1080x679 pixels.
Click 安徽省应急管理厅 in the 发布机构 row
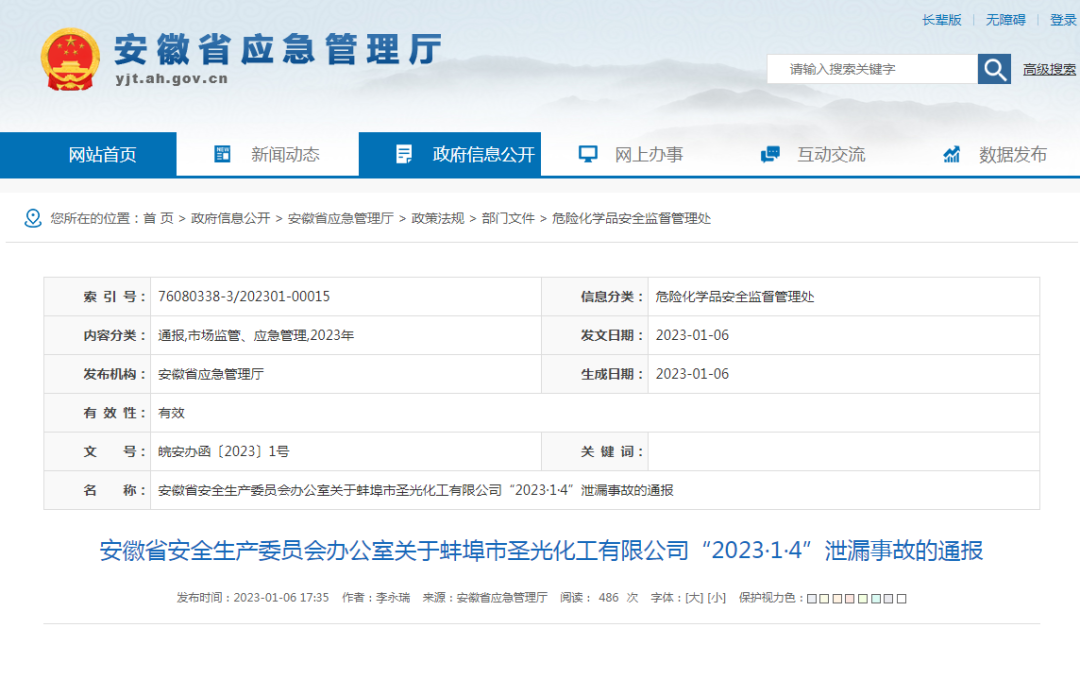point(211,374)
